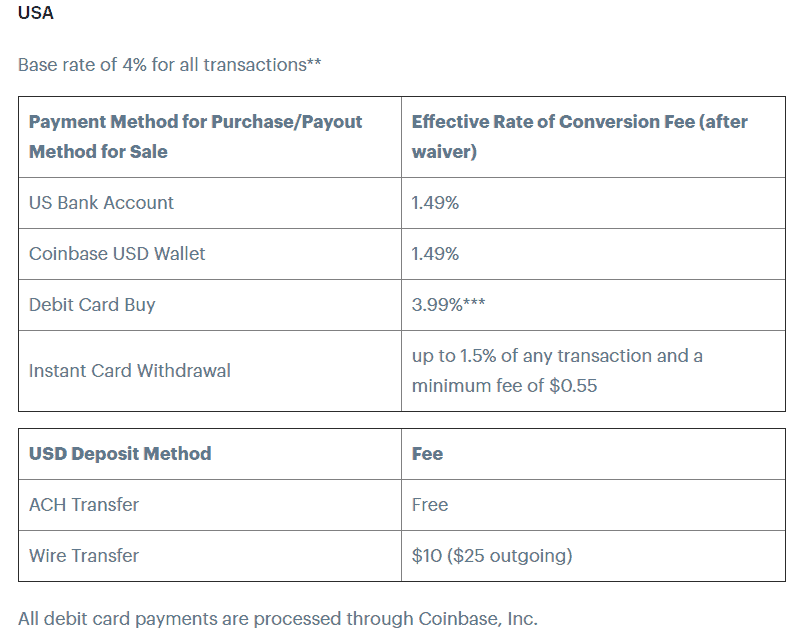The height and width of the screenshot is (641, 811).
Task: Select the USD Deposit Method header
Action: point(120,454)
